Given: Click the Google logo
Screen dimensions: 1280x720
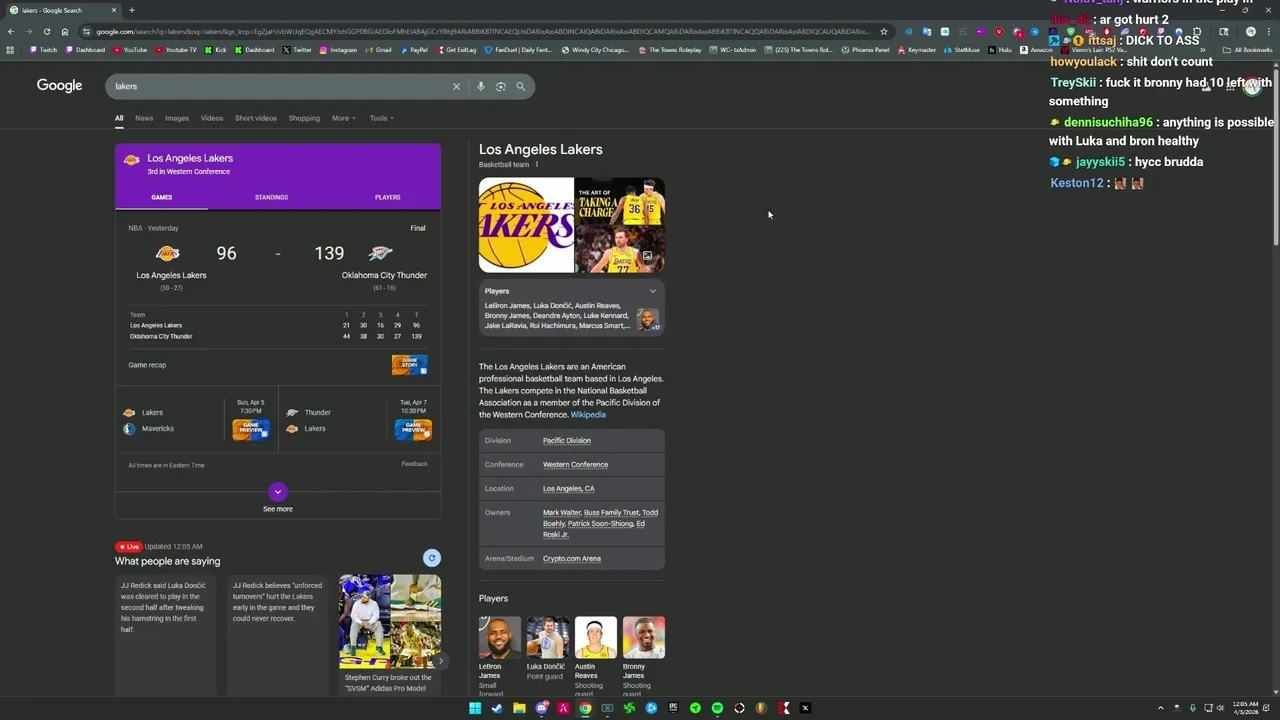Looking at the screenshot, I should pos(60,86).
